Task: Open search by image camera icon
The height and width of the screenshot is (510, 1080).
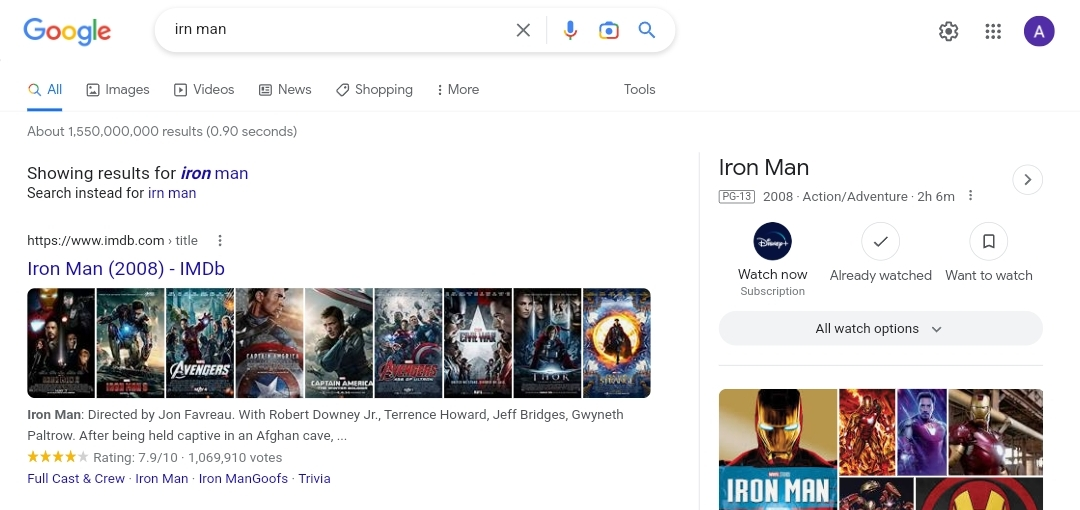Action: [608, 30]
